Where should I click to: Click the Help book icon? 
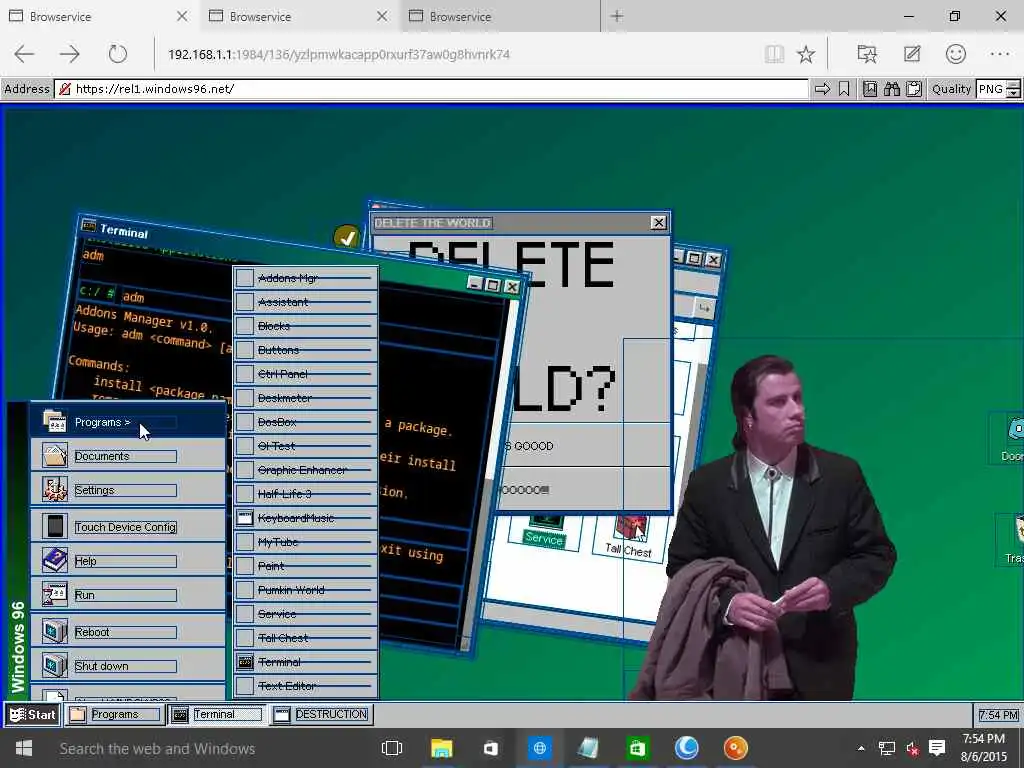[54, 560]
